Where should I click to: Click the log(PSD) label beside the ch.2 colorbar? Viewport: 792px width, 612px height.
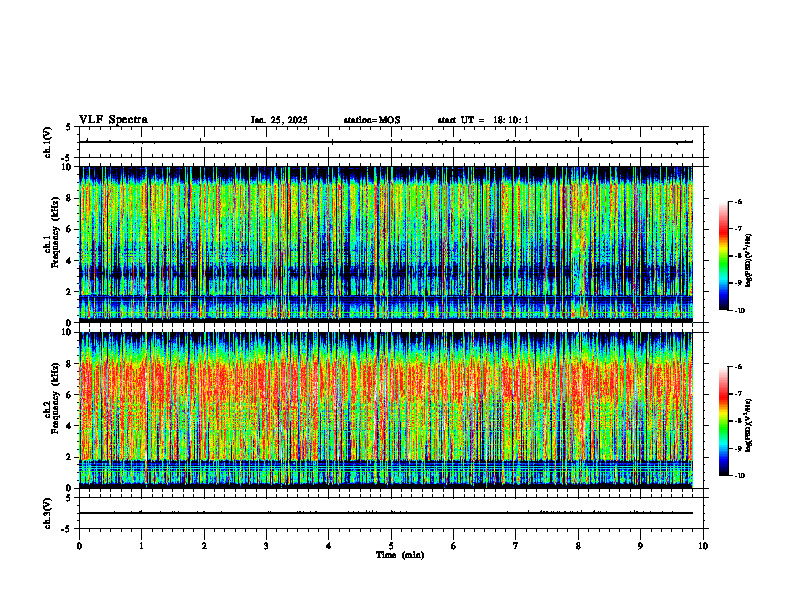click(x=749, y=423)
